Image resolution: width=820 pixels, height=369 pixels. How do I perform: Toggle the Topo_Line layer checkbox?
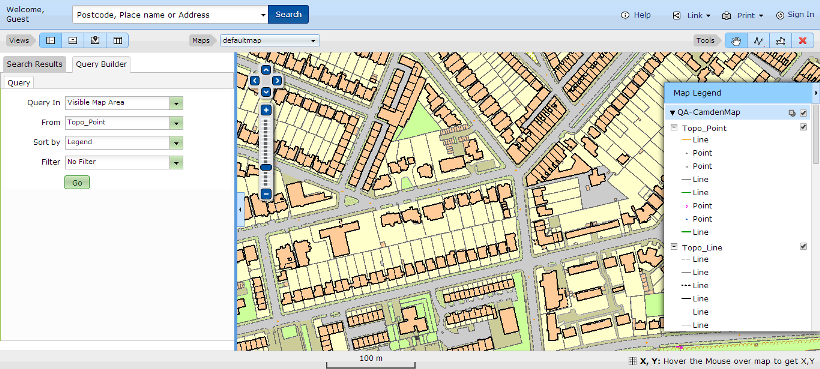coord(804,246)
